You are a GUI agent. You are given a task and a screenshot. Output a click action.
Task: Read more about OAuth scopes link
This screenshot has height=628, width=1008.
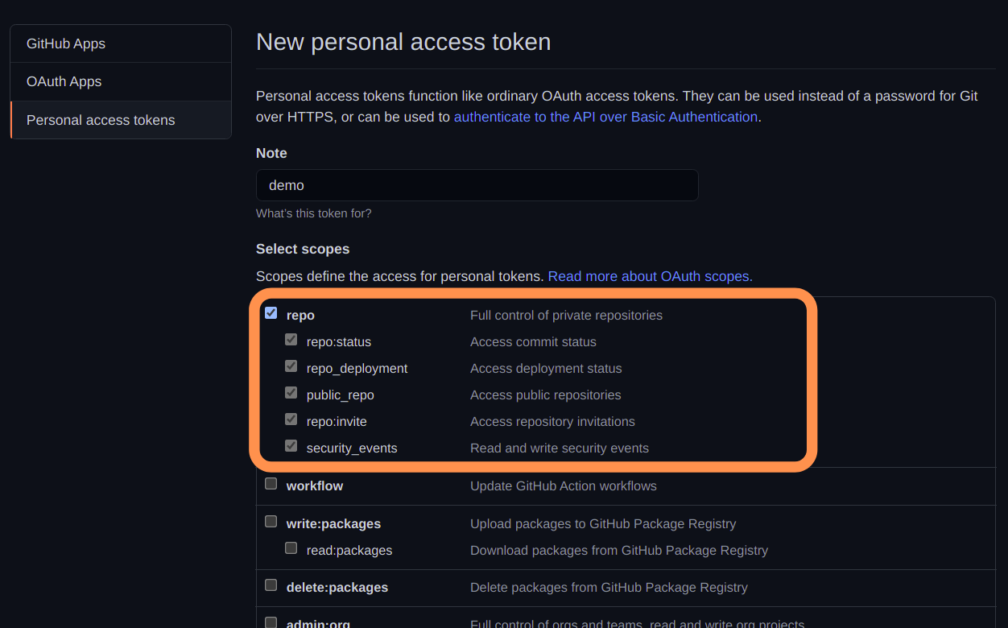click(649, 276)
